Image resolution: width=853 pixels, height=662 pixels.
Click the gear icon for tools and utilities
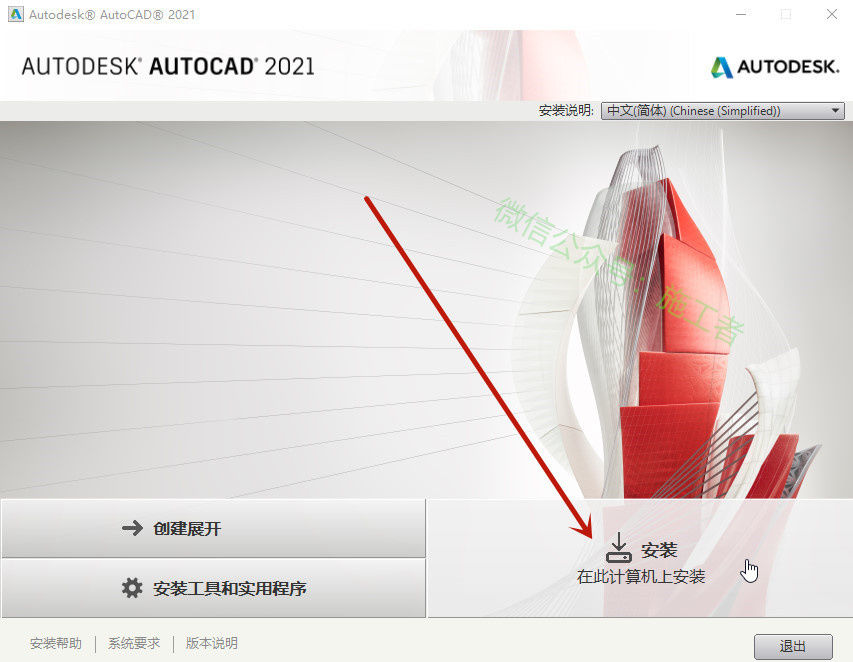click(x=132, y=588)
